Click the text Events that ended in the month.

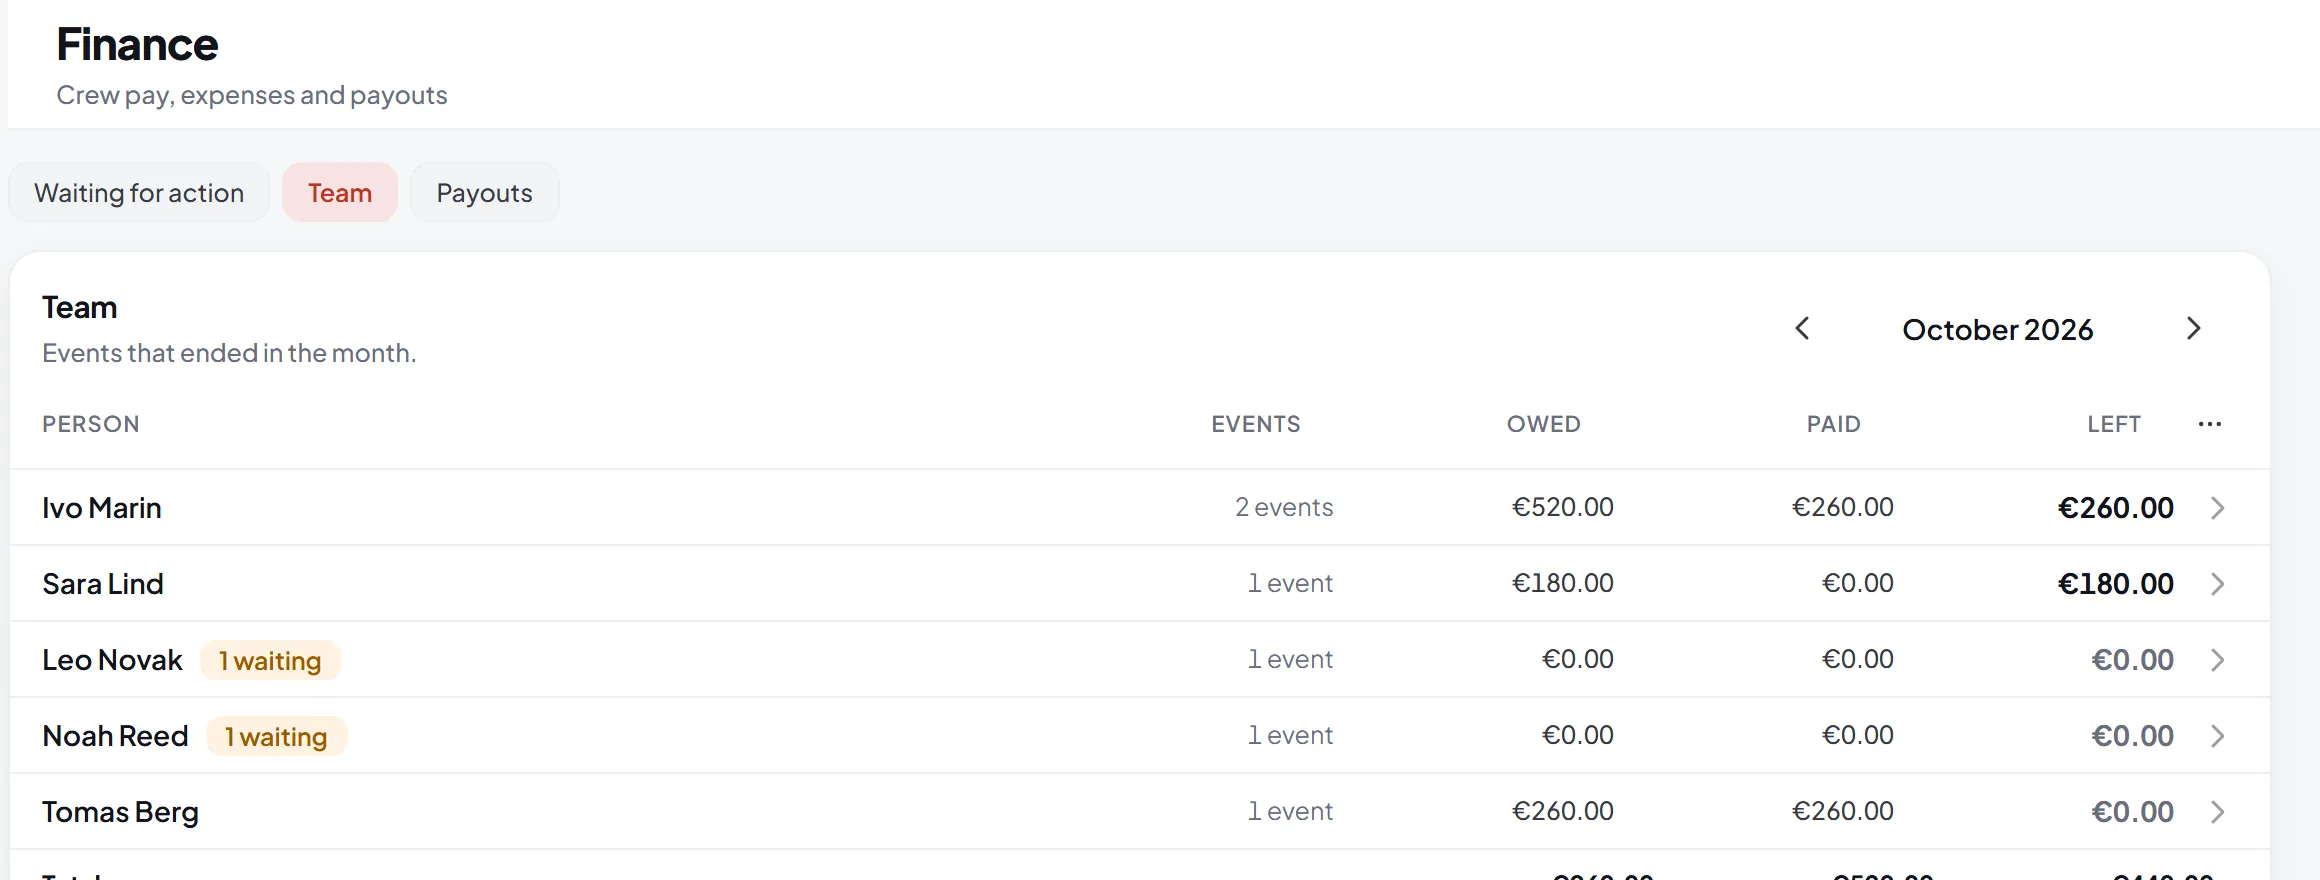(x=229, y=353)
